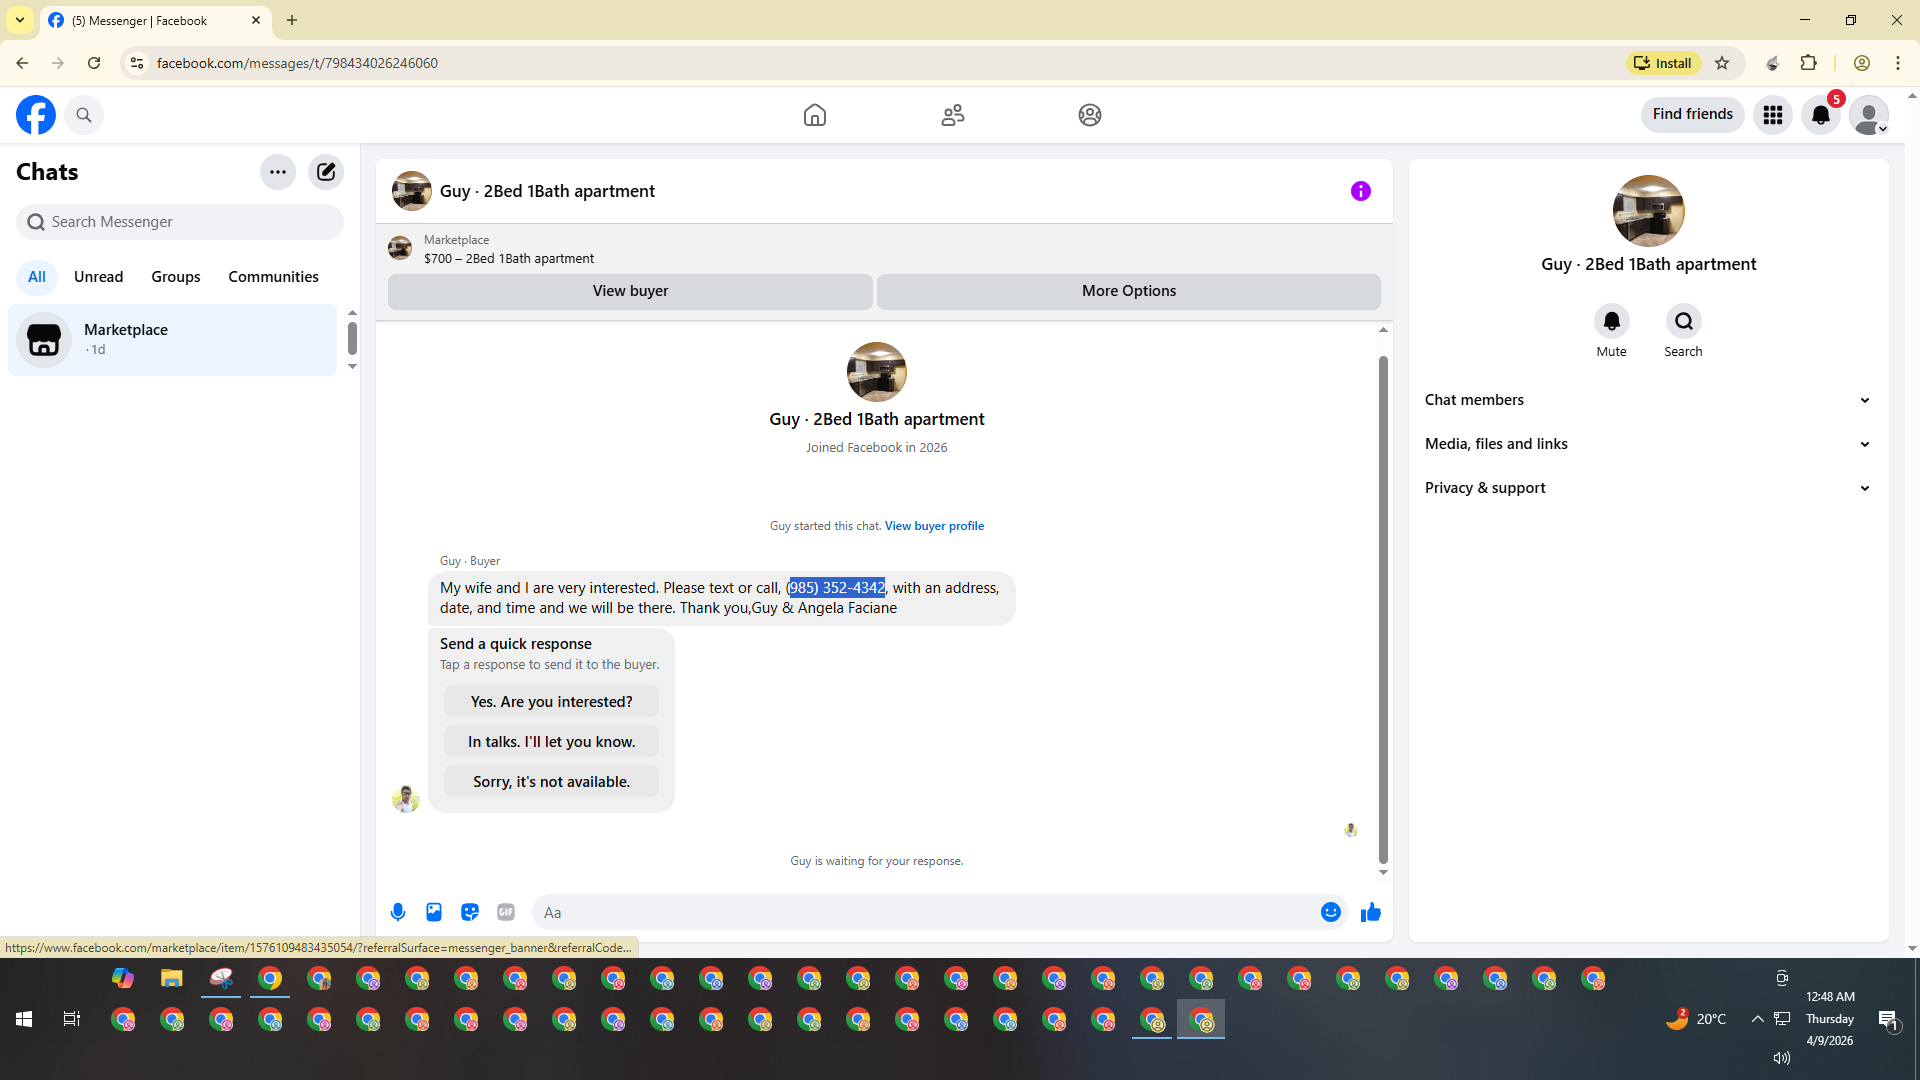Viewport: 1920px width, 1080px height.
Task: Click the View buyer button
Action: 630,291
